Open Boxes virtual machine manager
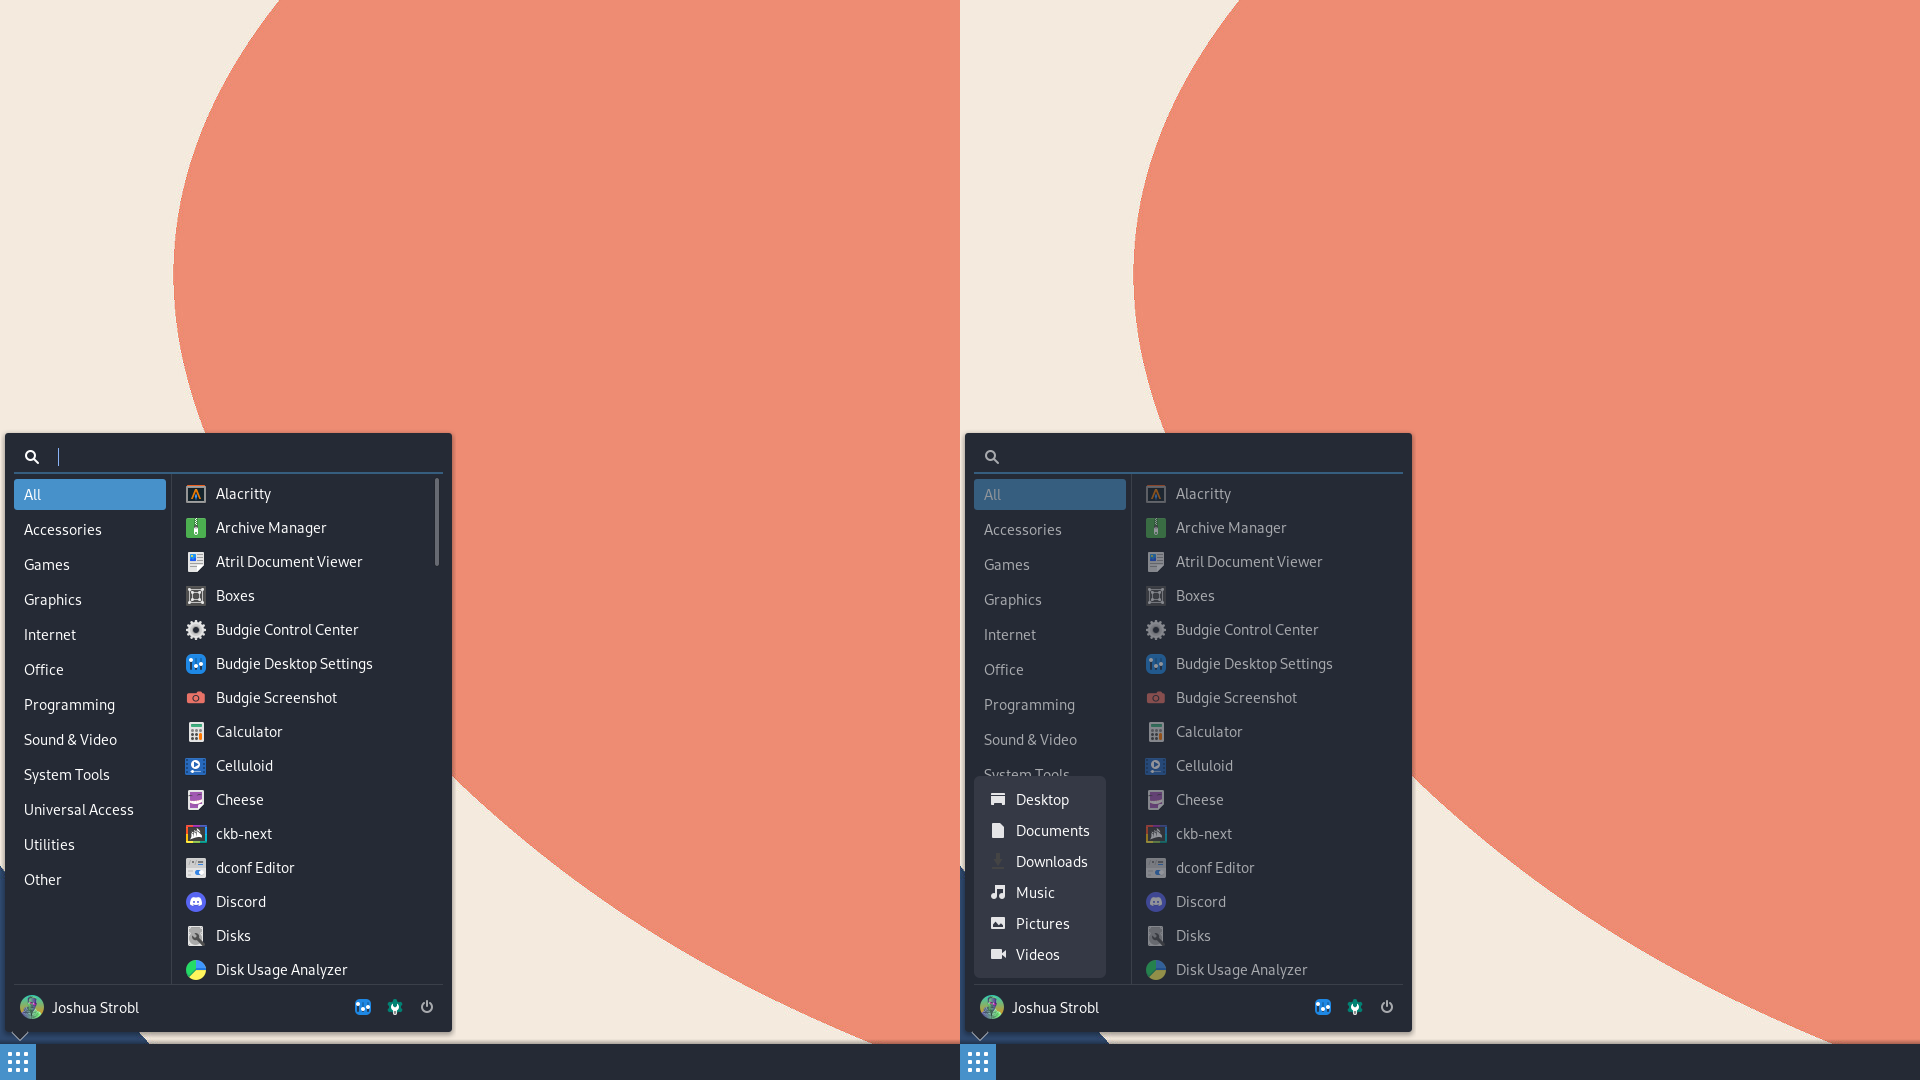 [x=235, y=595]
